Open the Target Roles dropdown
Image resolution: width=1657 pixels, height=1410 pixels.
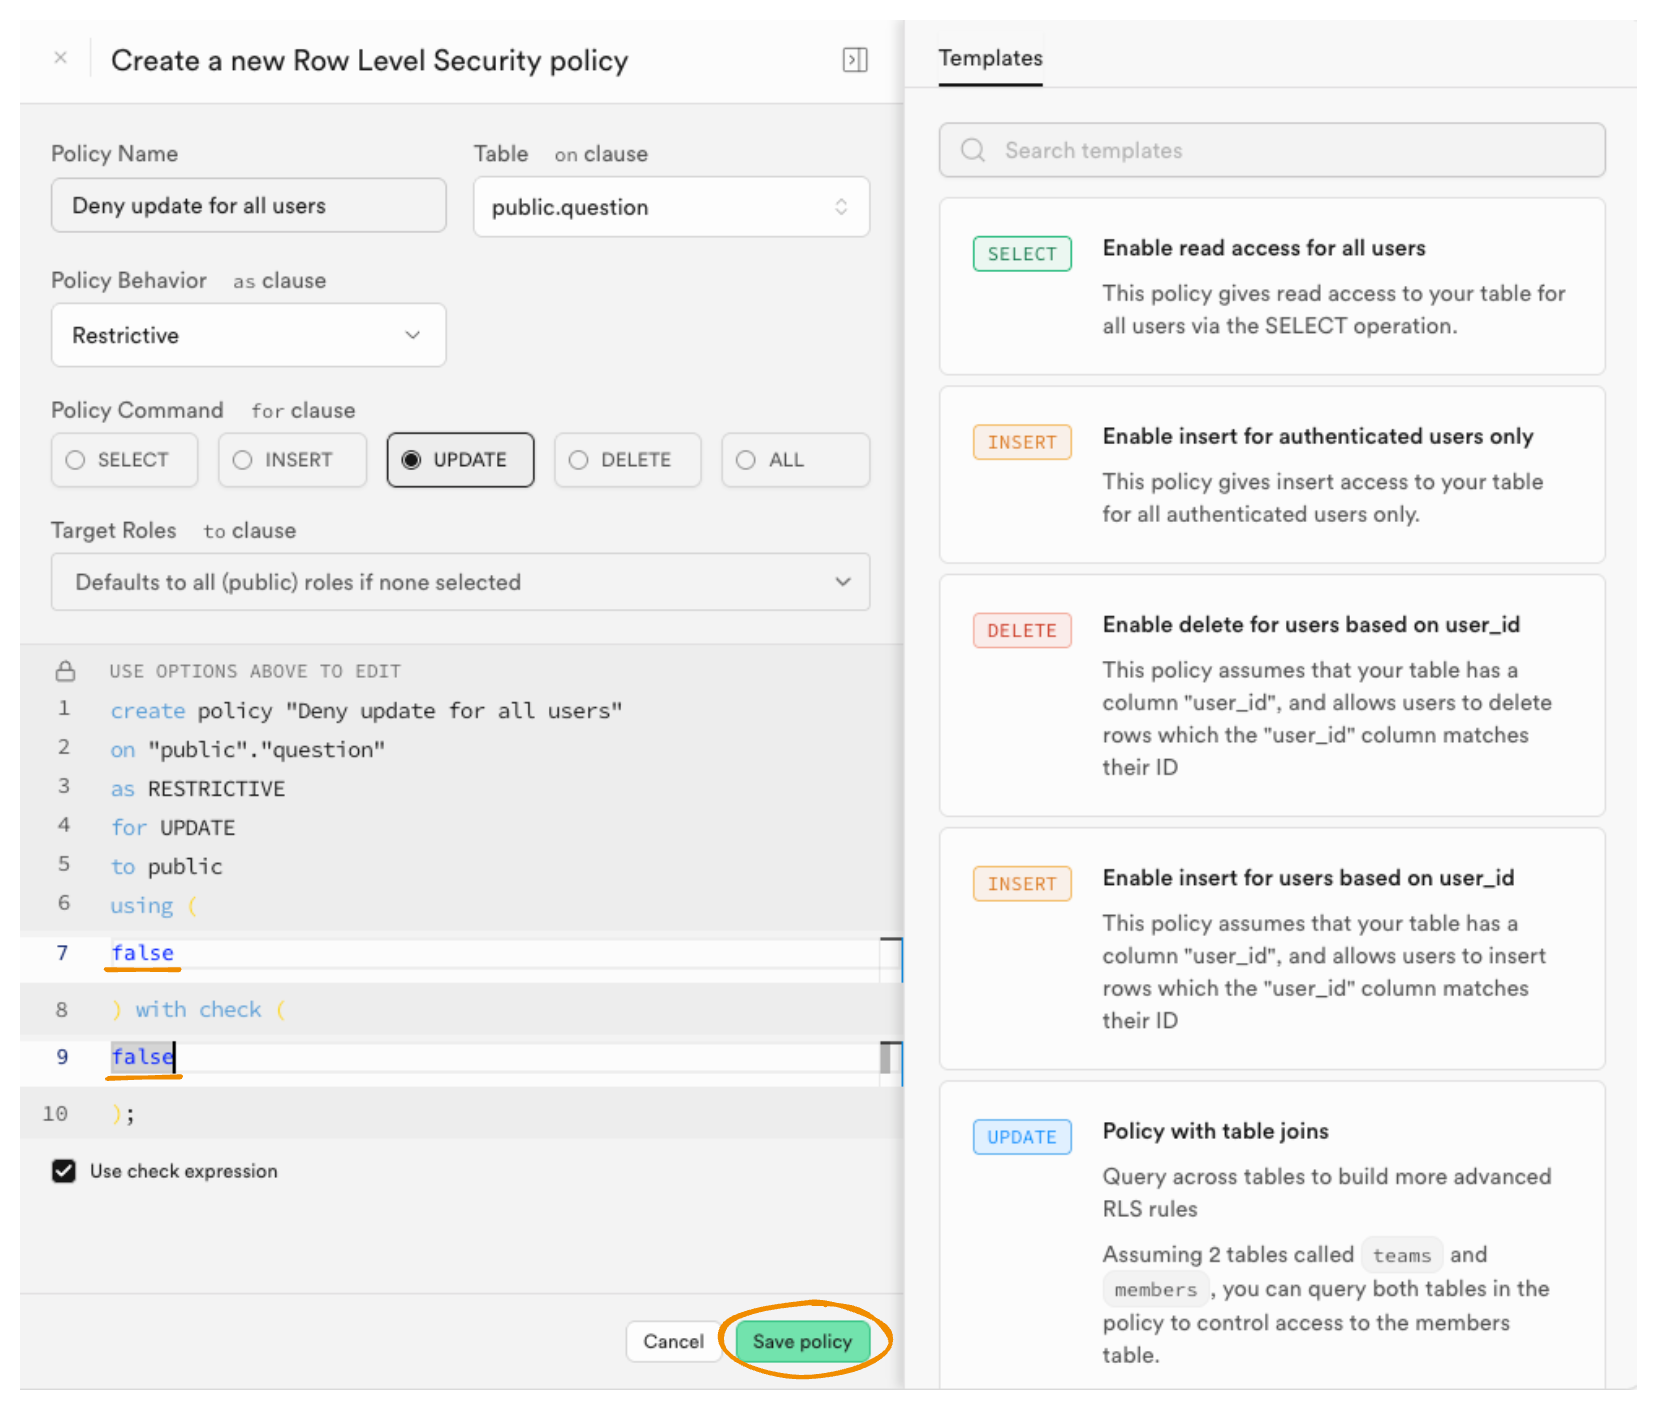tap(460, 582)
